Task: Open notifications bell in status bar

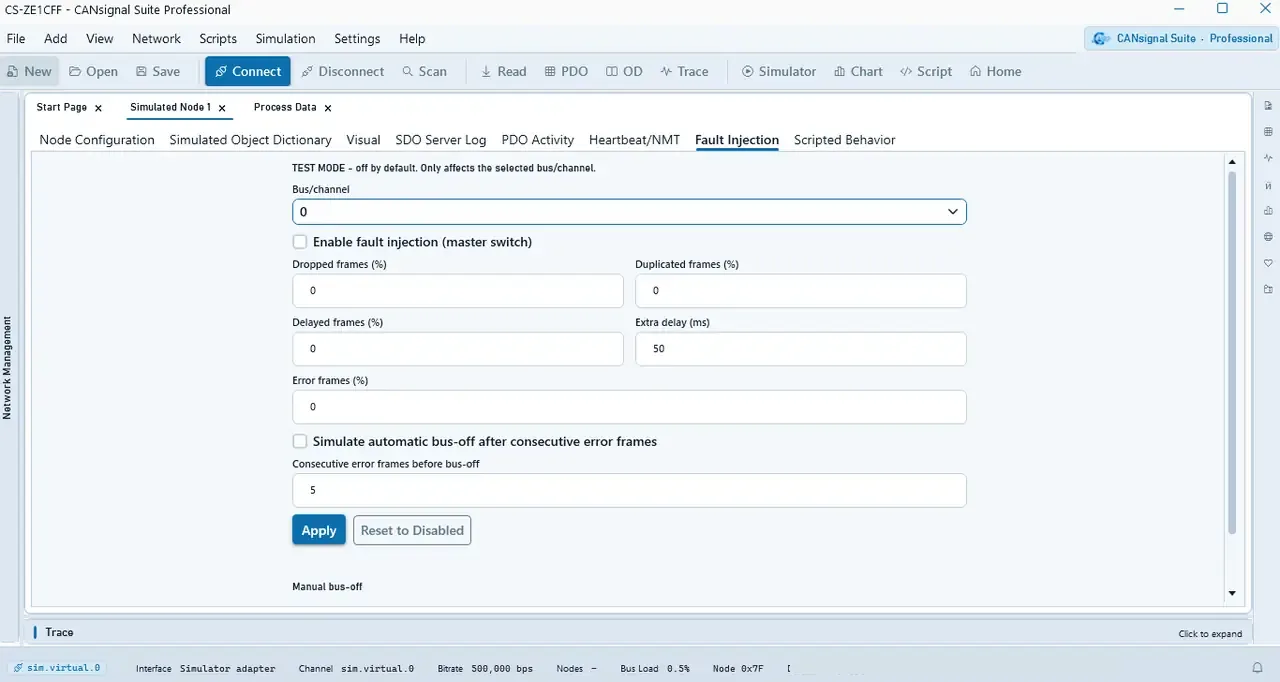Action: (1258, 668)
